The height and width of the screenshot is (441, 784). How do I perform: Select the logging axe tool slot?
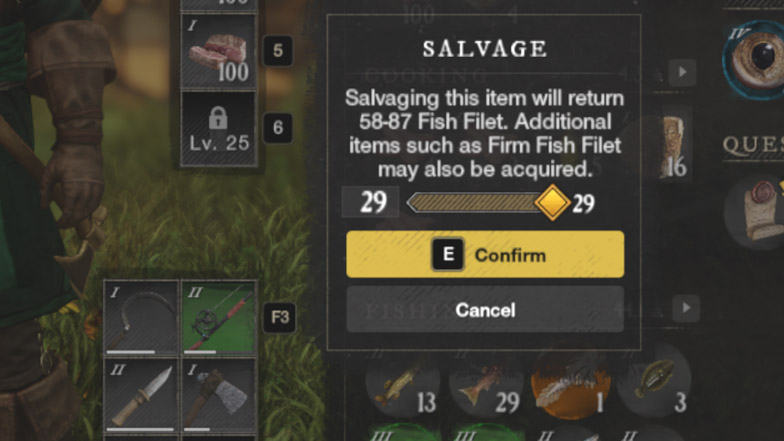tap(219, 396)
